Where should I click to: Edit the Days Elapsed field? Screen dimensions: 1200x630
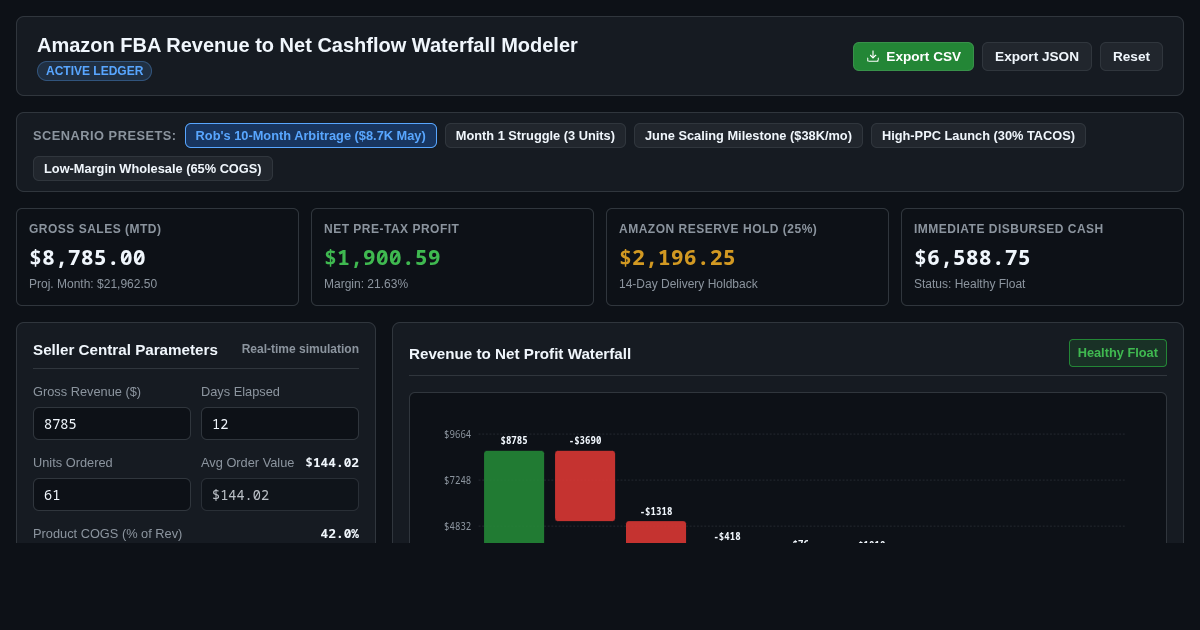coord(280,424)
